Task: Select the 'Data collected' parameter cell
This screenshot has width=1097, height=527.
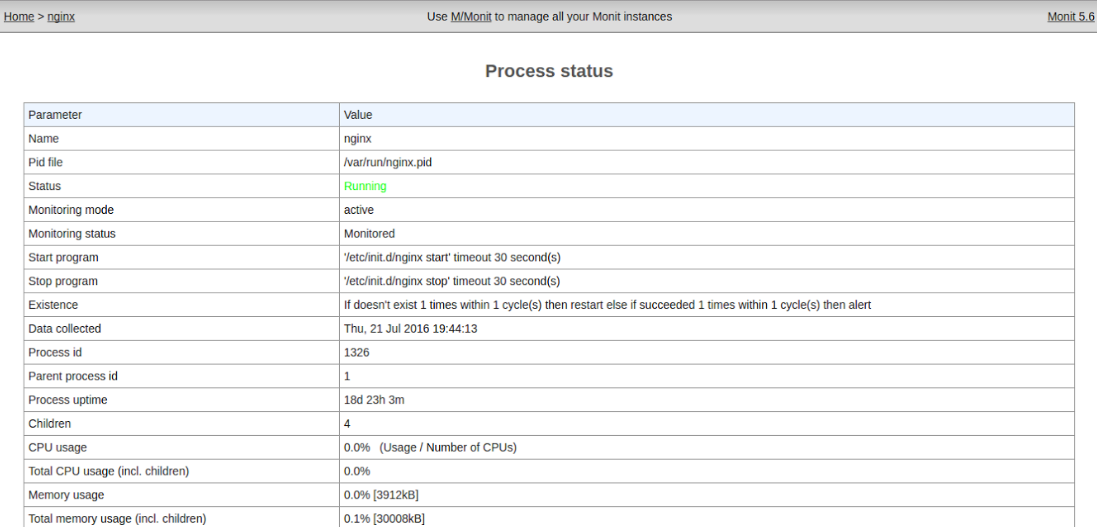Action: click(x=182, y=329)
